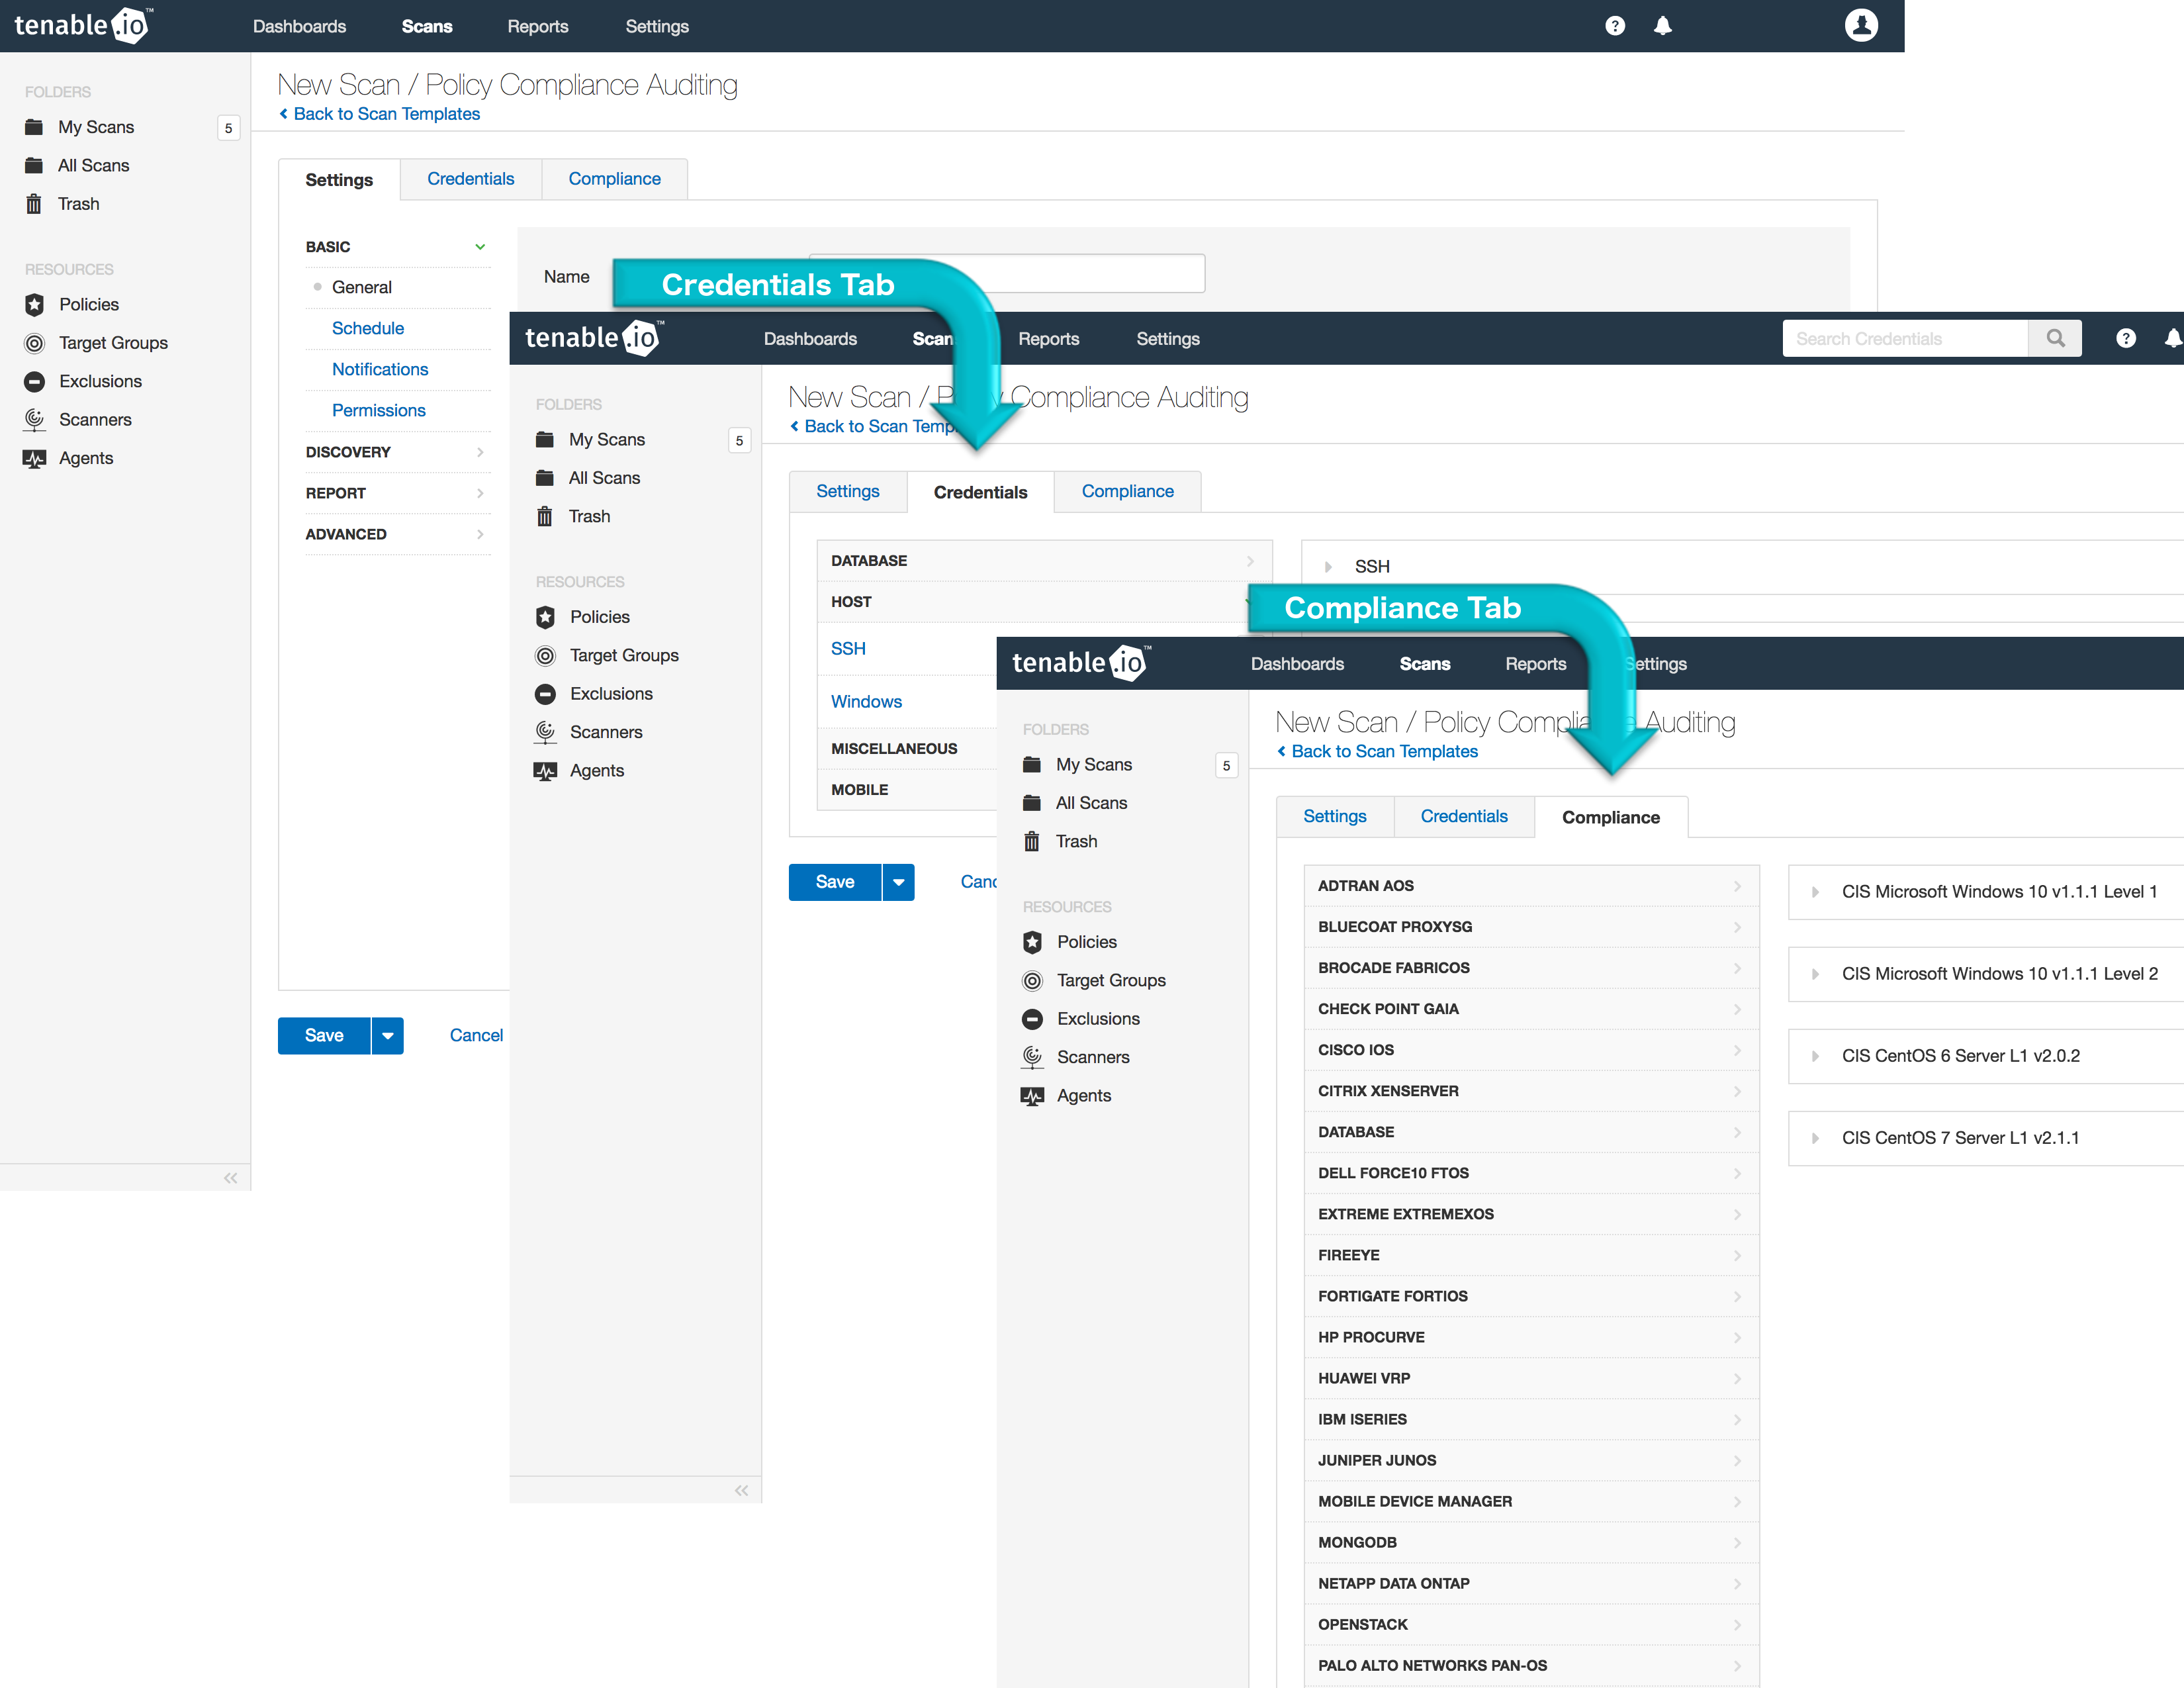Click Back to Scan Templates in back window
2184x1688 pixels.
[x=380, y=114]
